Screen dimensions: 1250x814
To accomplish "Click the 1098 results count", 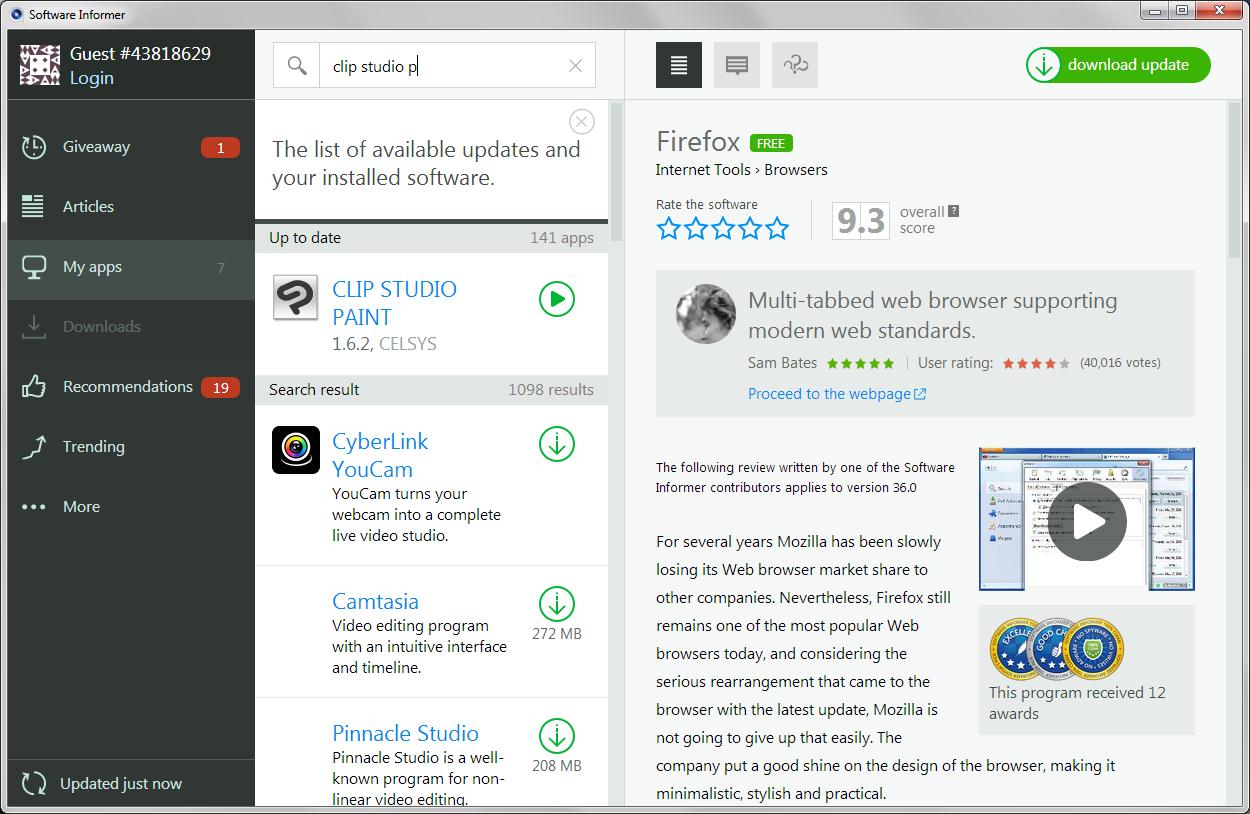I will click(551, 390).
